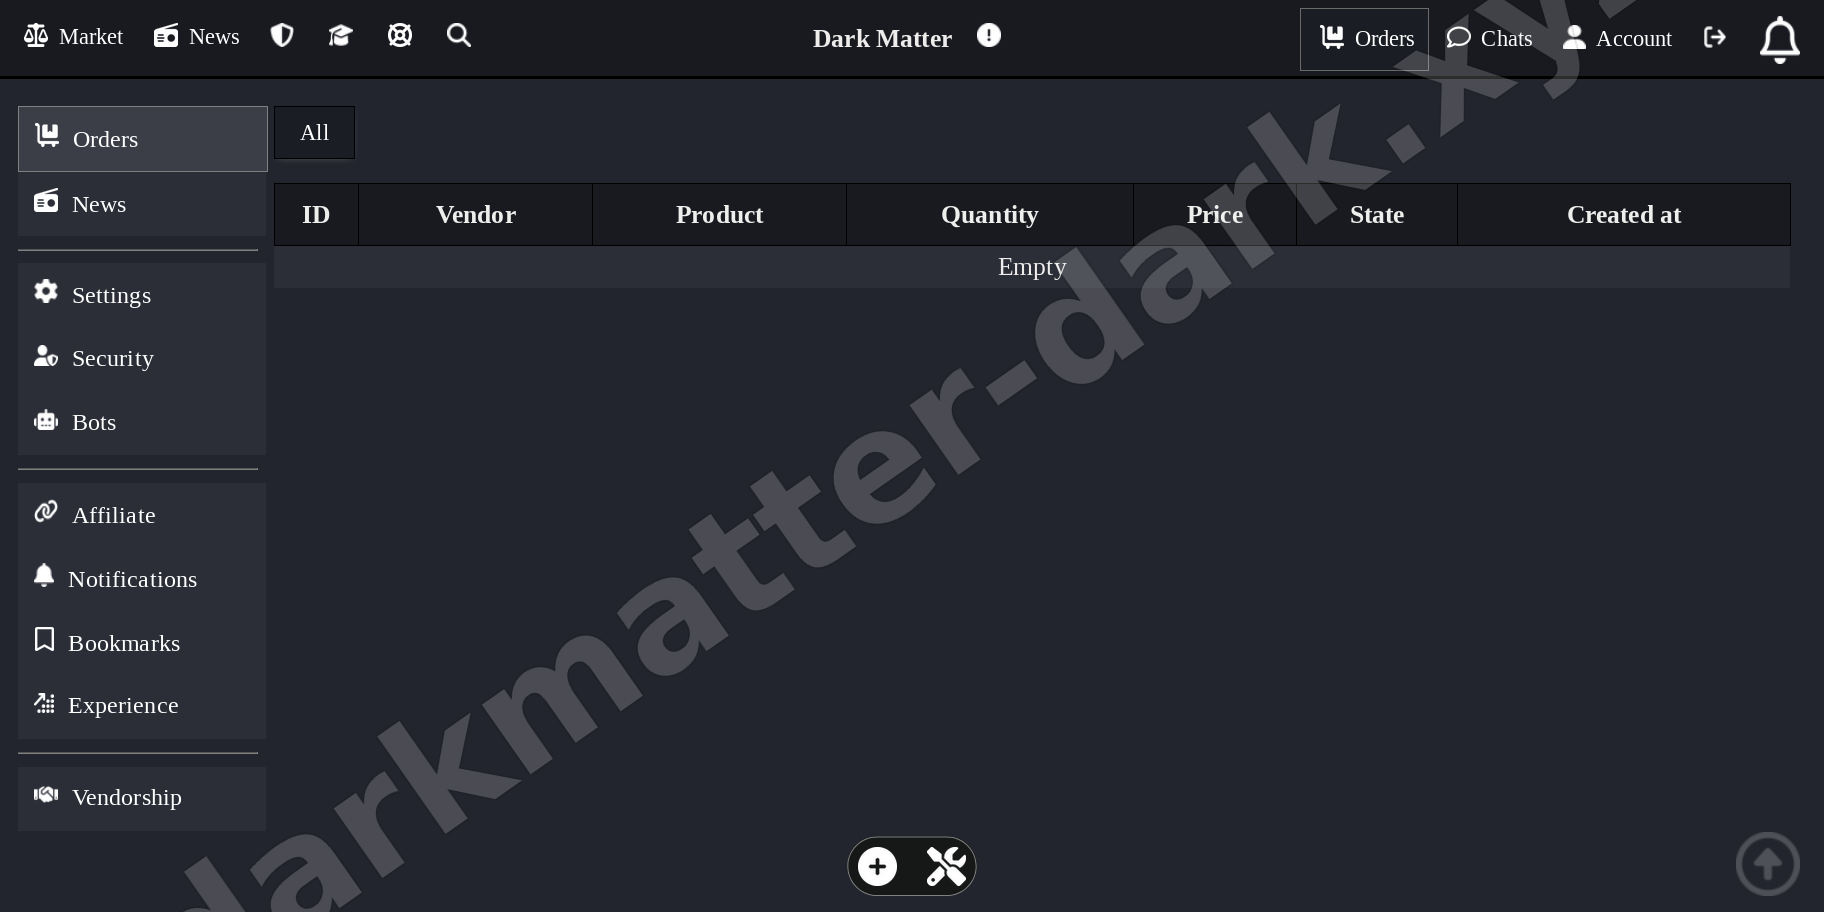The image size is (1824, 912).
Task: Select the All orders filter tab
Action: (315, 133)
